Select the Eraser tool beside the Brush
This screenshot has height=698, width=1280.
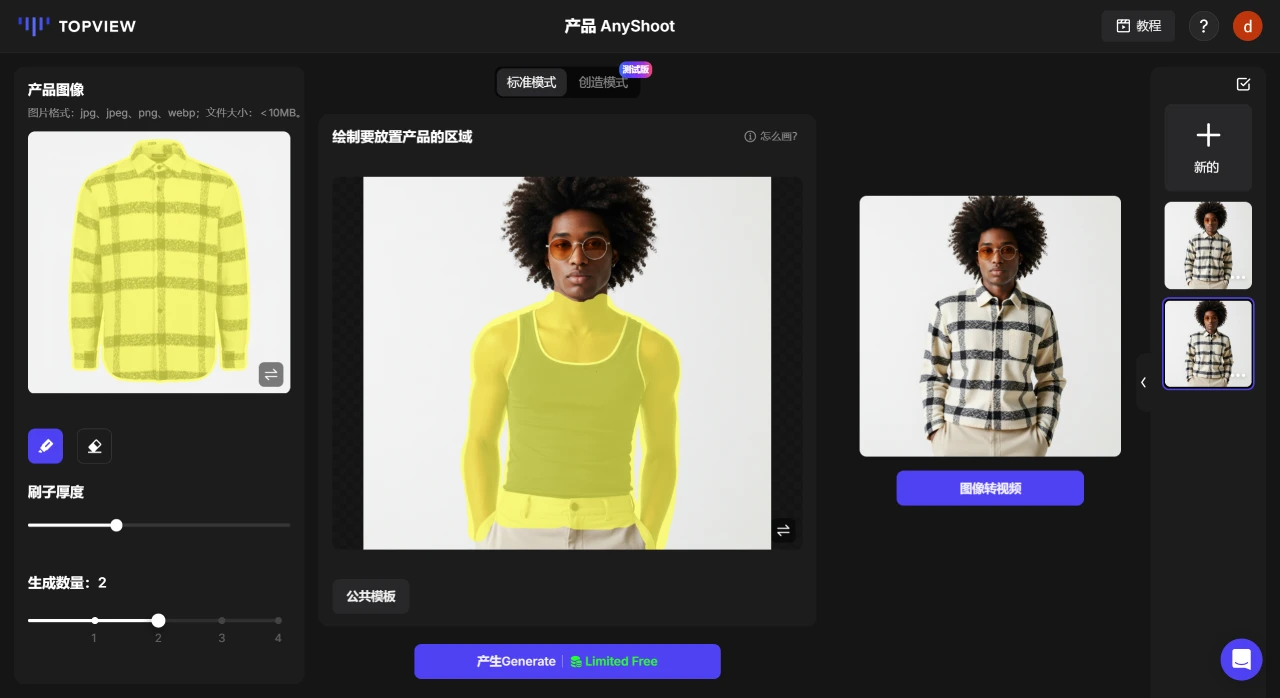click(x=94, y=446)
